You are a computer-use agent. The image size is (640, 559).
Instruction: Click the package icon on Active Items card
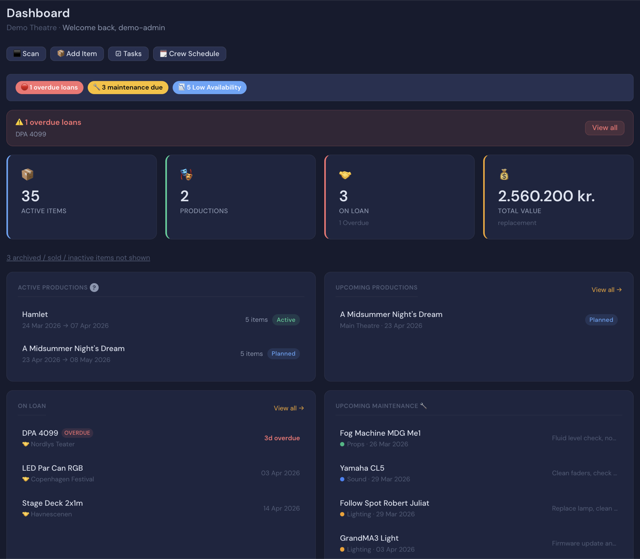[x=27, y=175]
